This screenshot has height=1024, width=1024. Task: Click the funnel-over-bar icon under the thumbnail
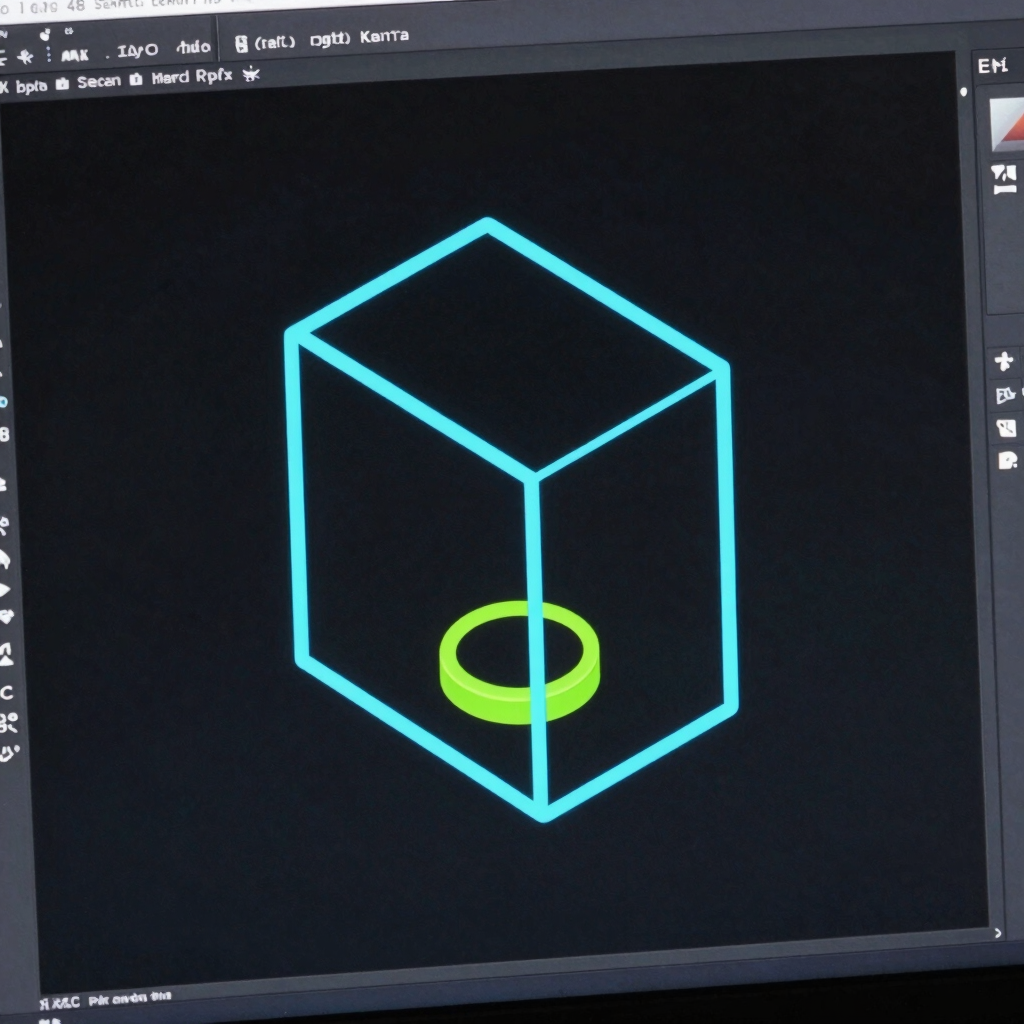tap(1004, 180)
